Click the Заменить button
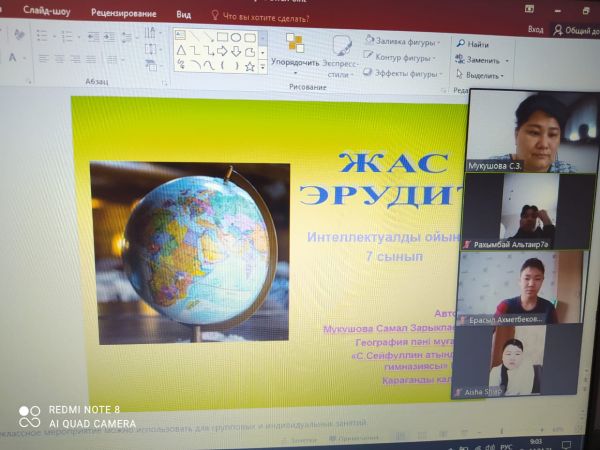This screenshot has height=450, width=600. [480, 60]
